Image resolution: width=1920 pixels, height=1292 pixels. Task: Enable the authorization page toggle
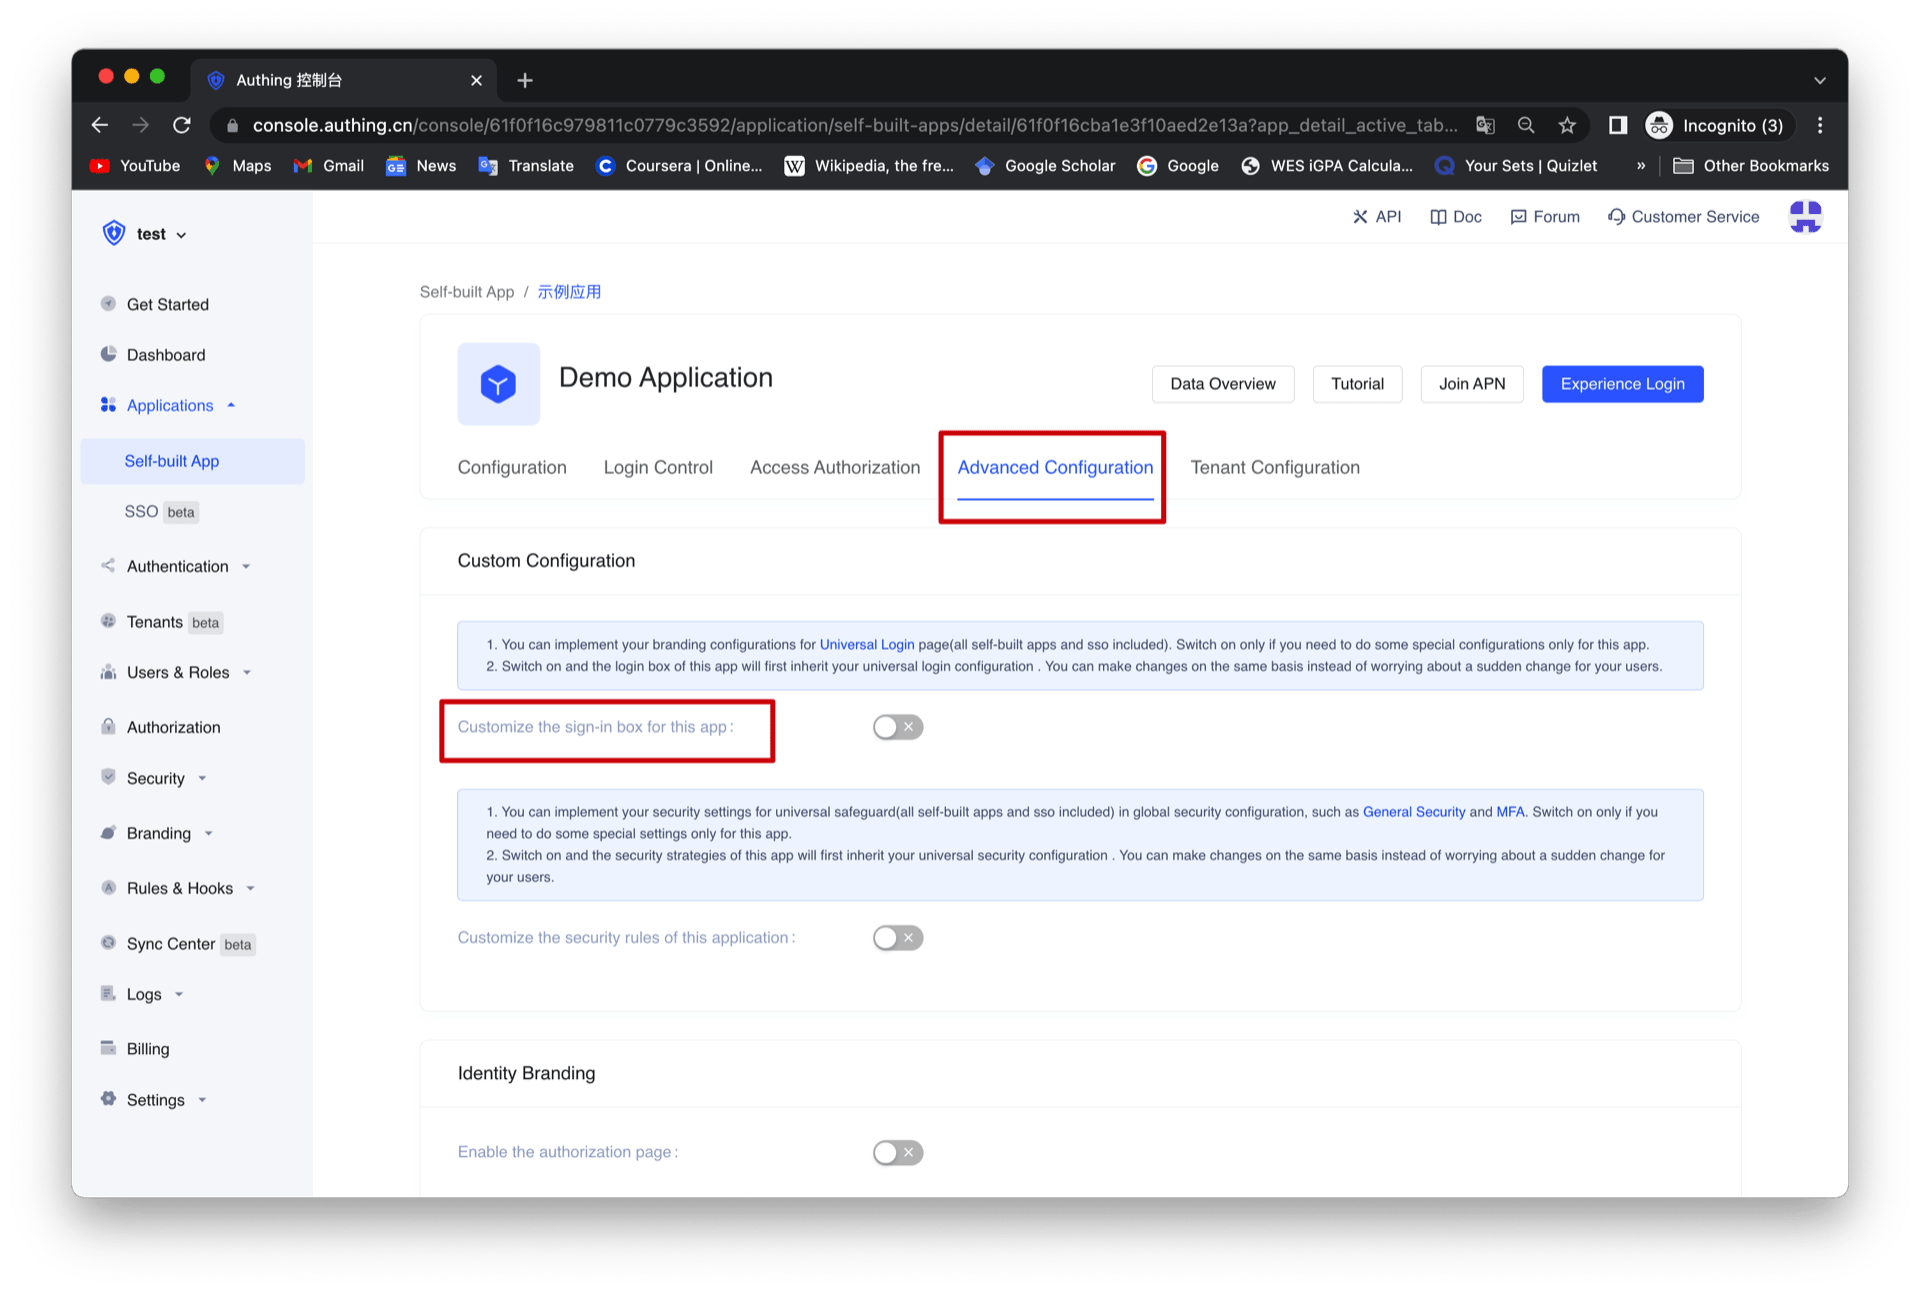pyautogui.click(x=897, y=1153)
